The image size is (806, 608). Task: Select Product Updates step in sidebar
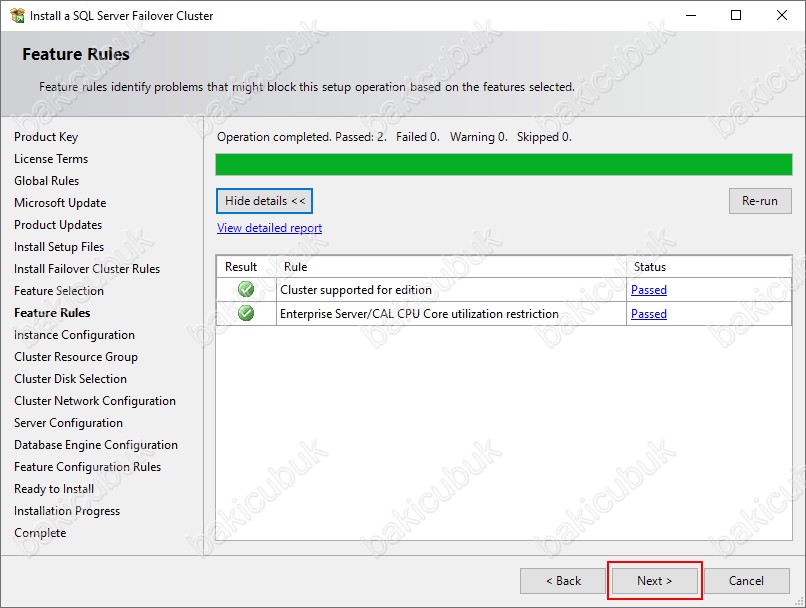pyautogui.click(x=58, y=225)
